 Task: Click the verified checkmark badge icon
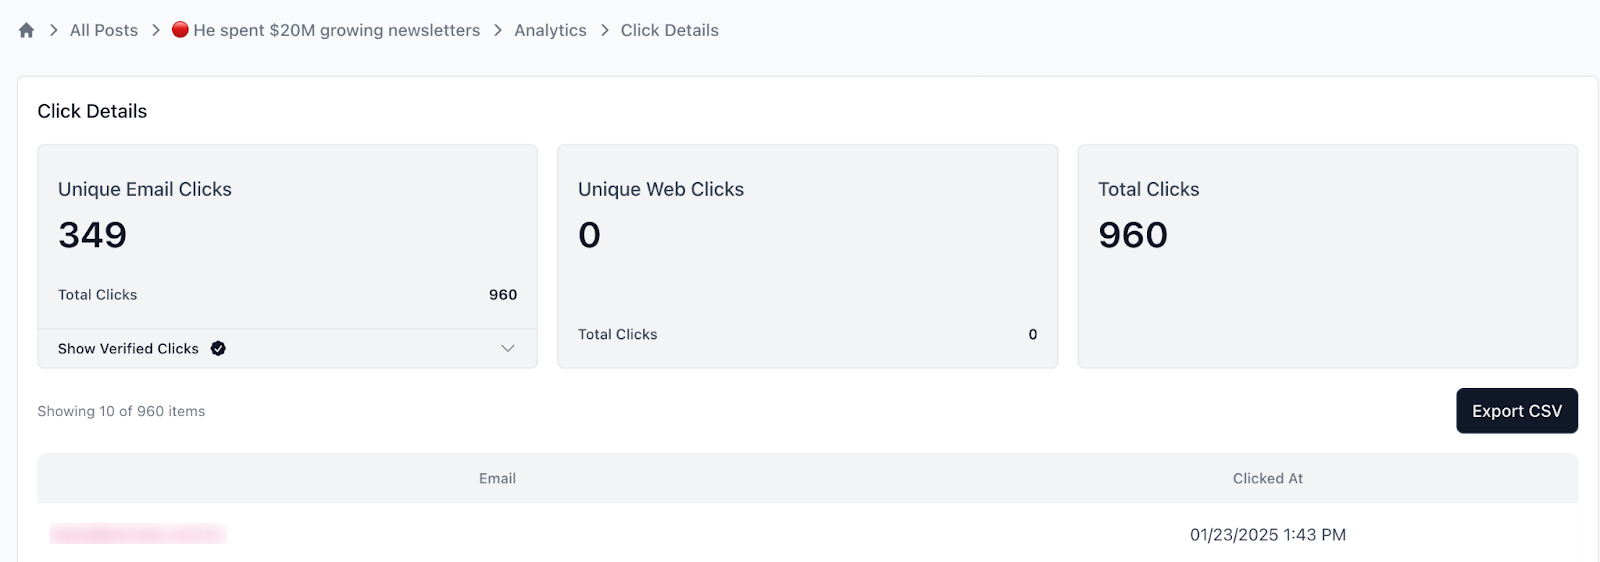pyautogui.click(x=218, y=348)
